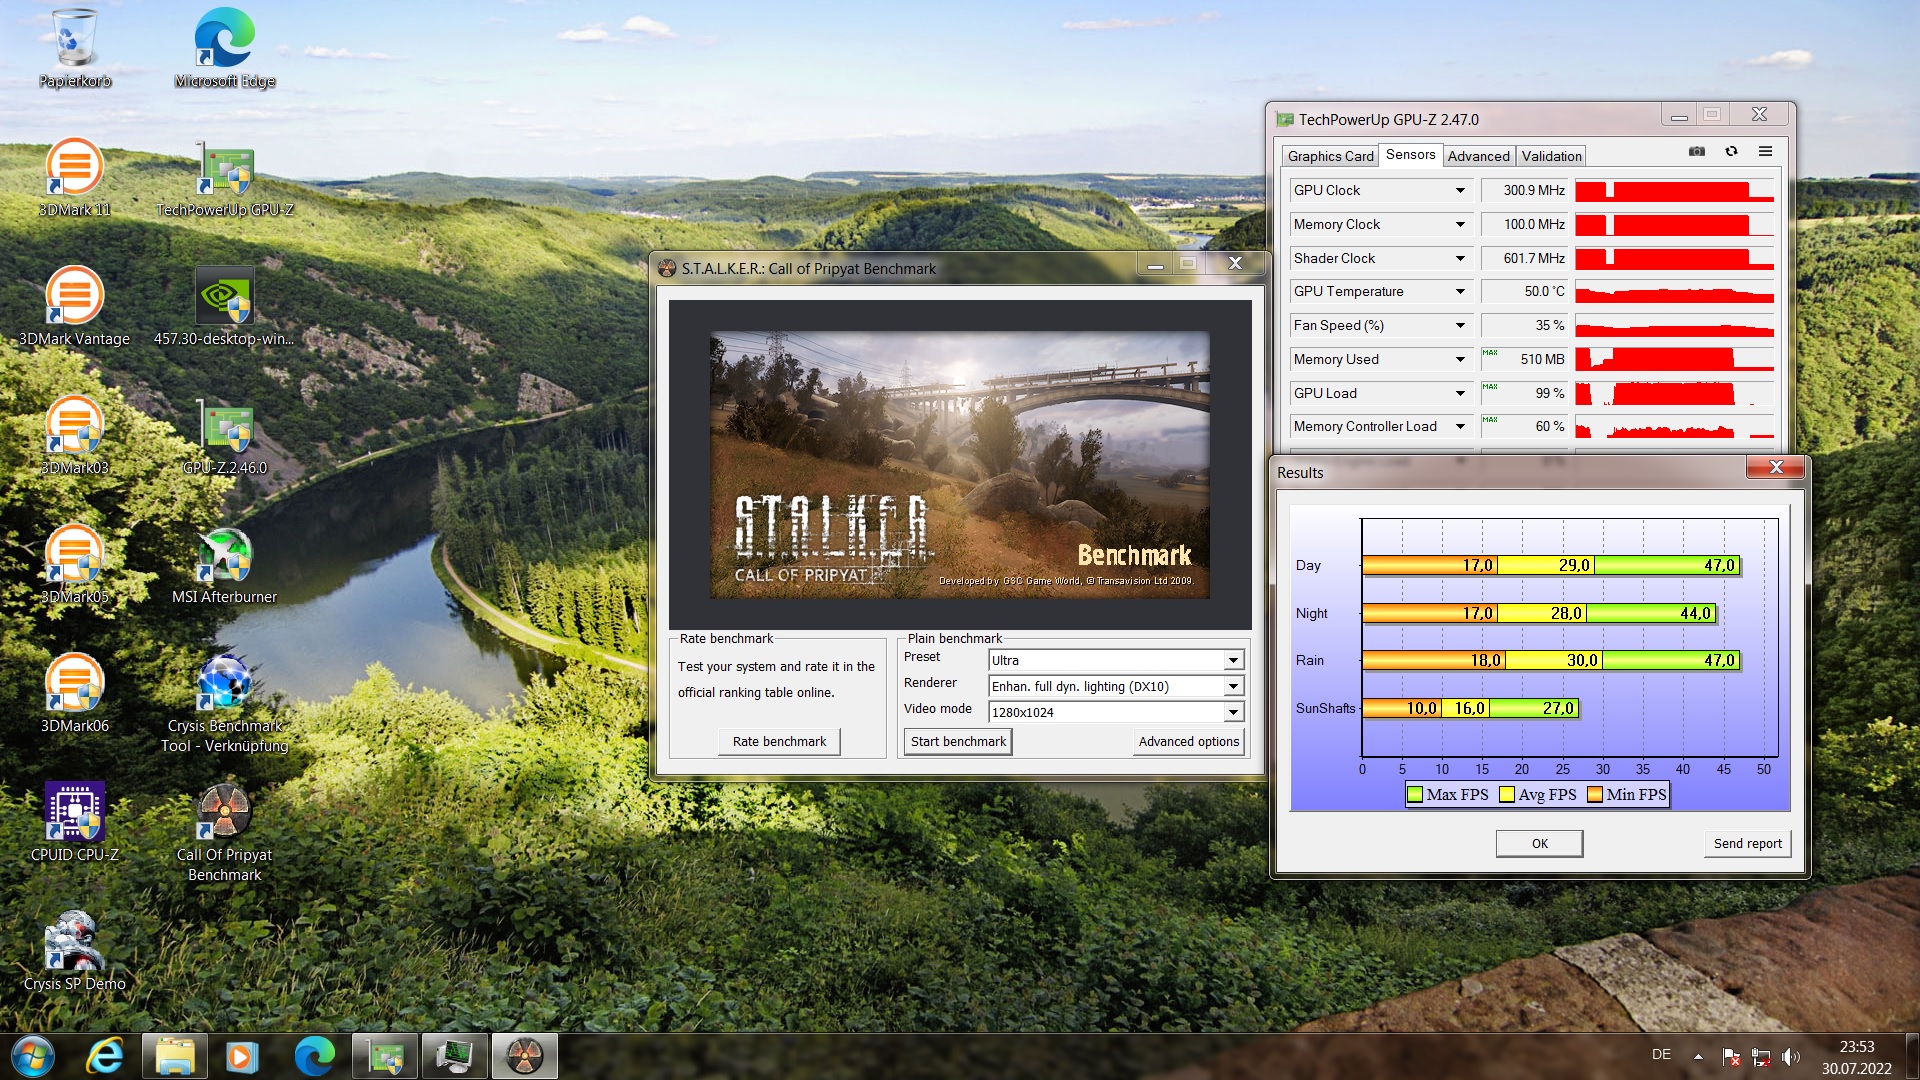1920x1080 pixels.
Task: Open GPU-Z hamburger menu icon
Action: (1765, 152)
